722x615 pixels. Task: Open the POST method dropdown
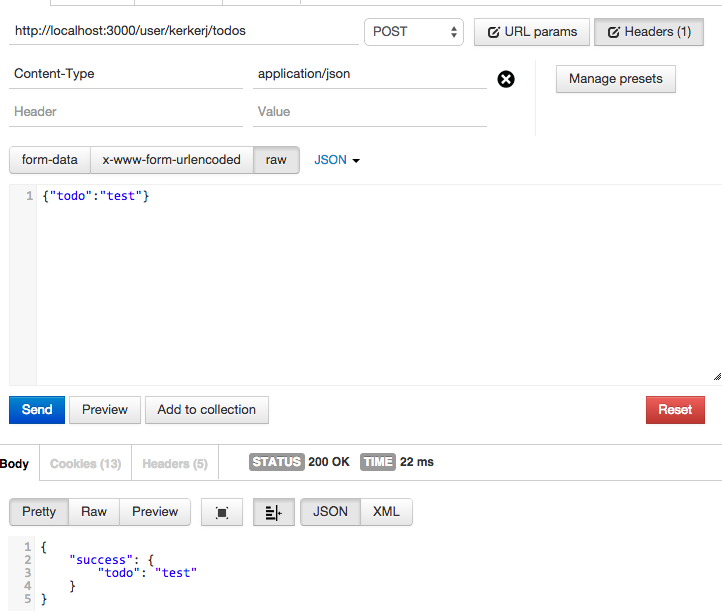coord(413,32)
